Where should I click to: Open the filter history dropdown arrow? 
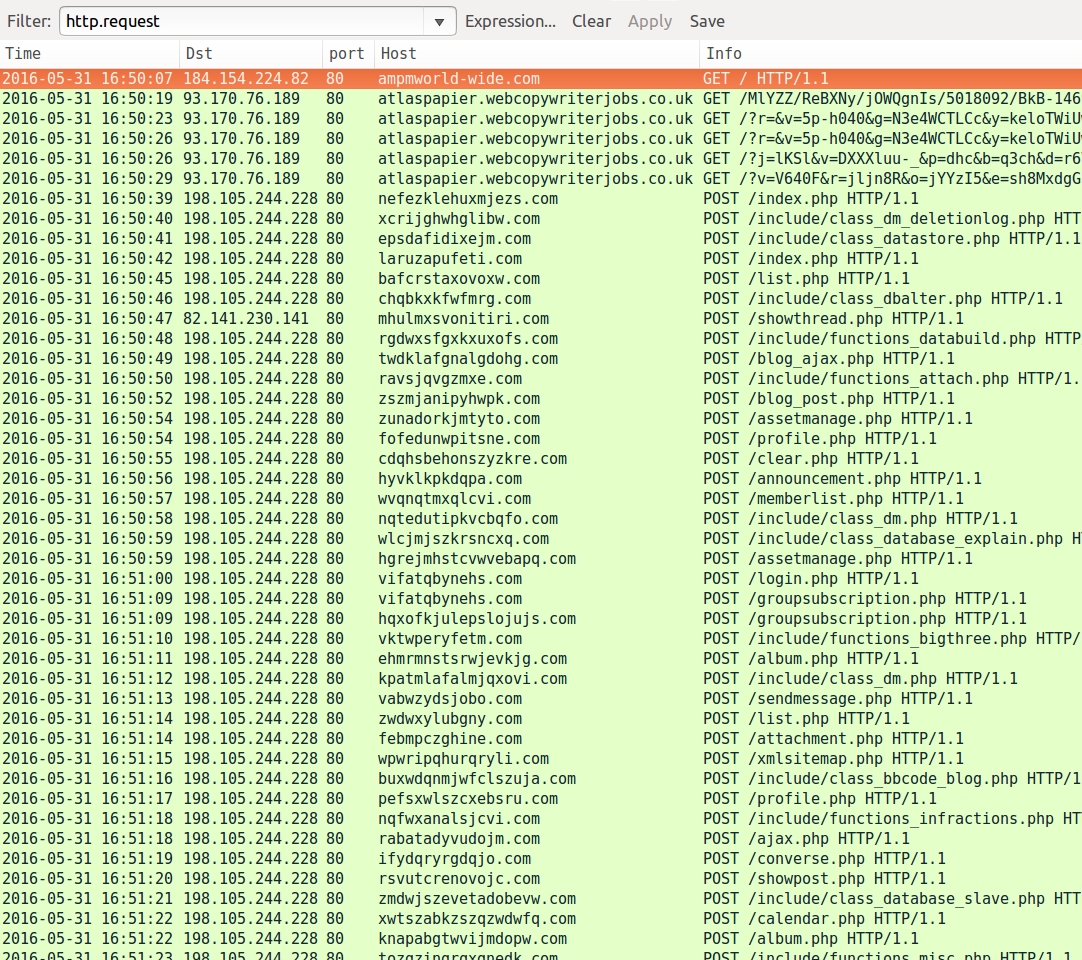[x=439, y=22]
